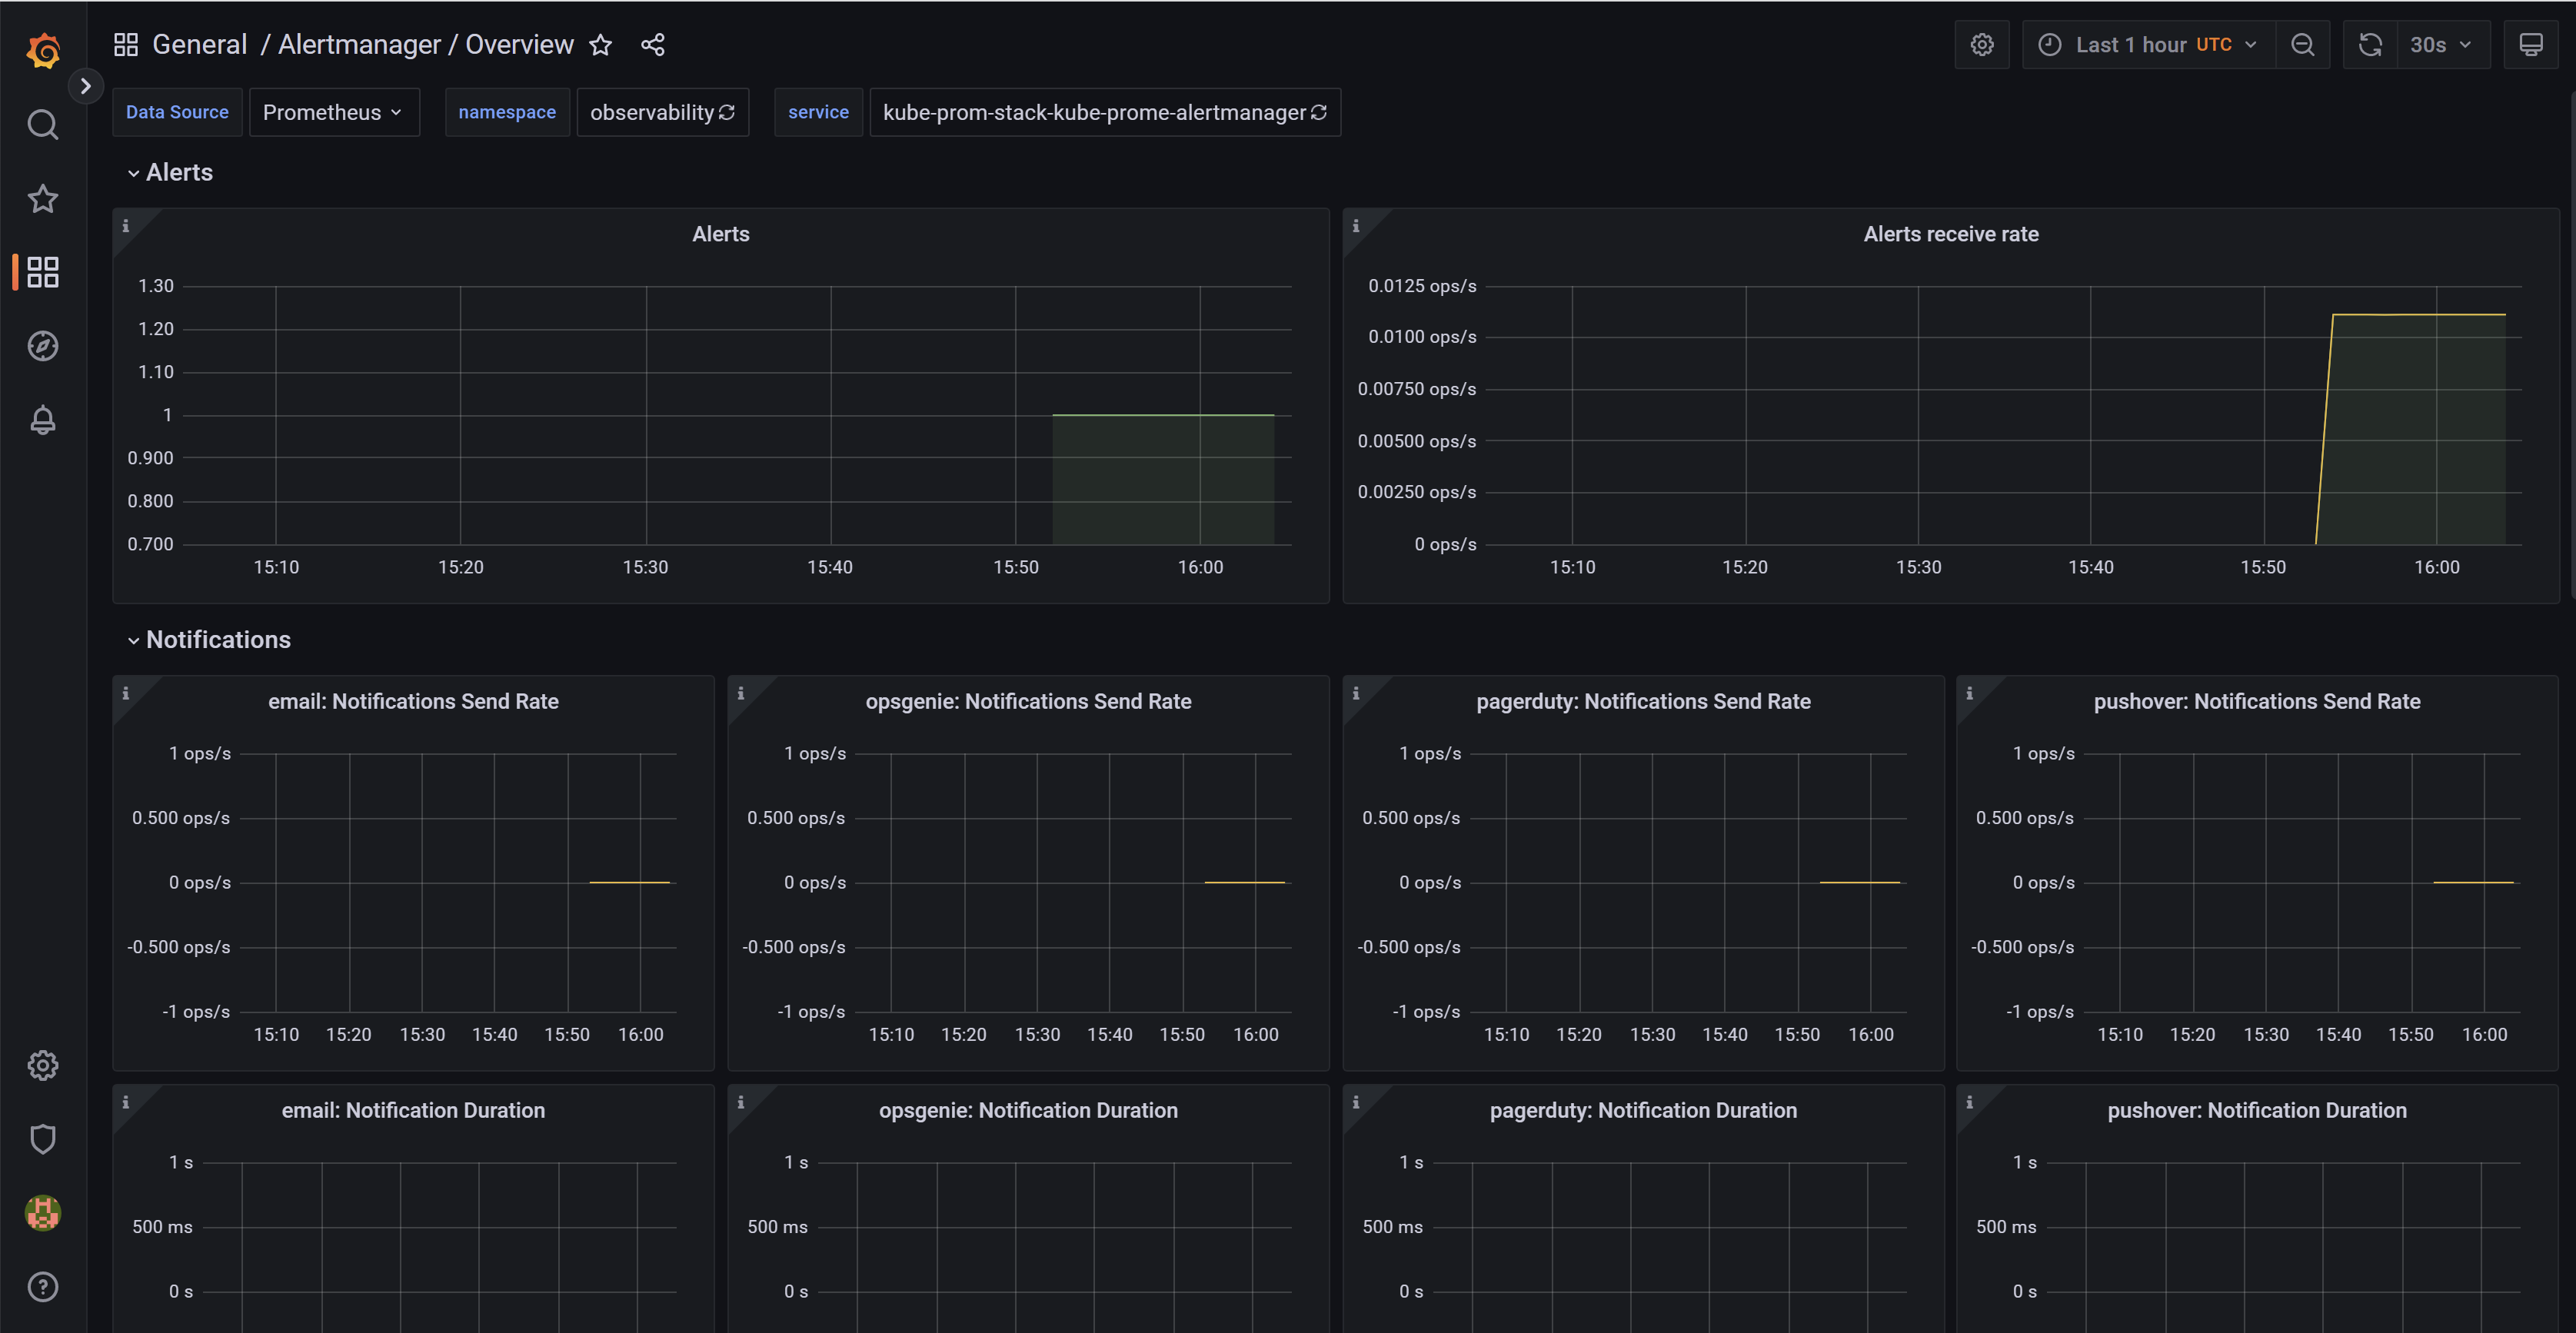Viewport: 2576px width, 1333px height.
Task: Go to the General folder breadcrumb
Action: point(199,45)
